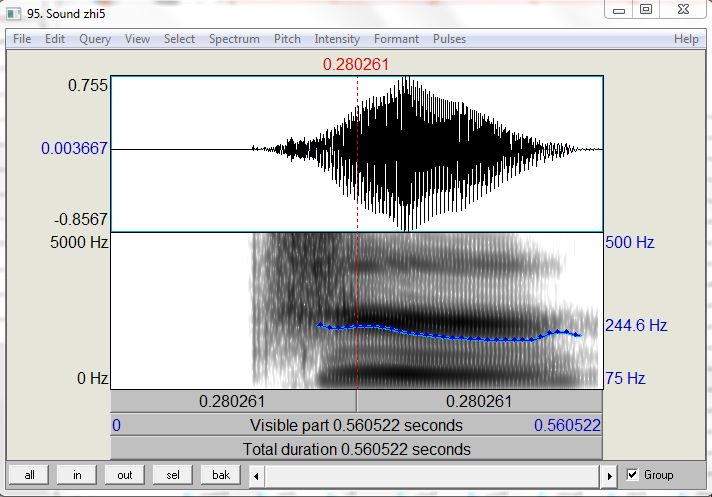Open the Pulses menu
Screen dimensions: 712x497
click(449, 39)
